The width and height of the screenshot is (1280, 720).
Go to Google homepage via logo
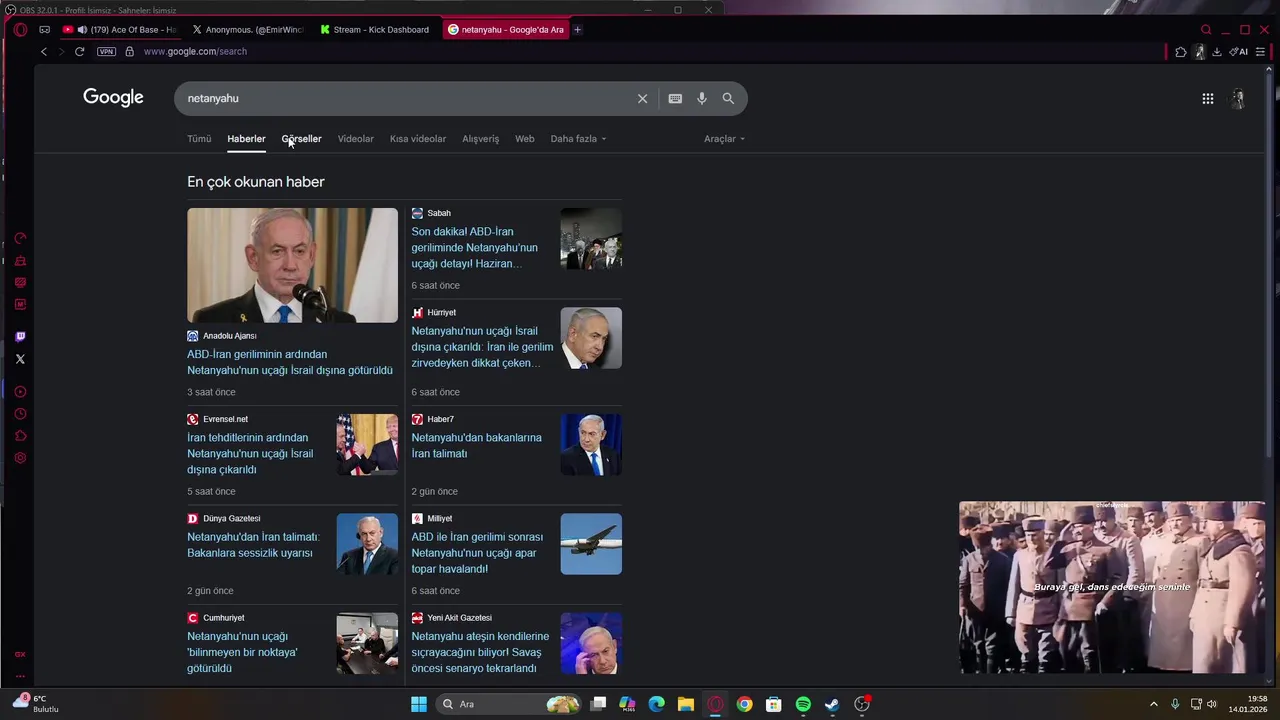(113, 97)
